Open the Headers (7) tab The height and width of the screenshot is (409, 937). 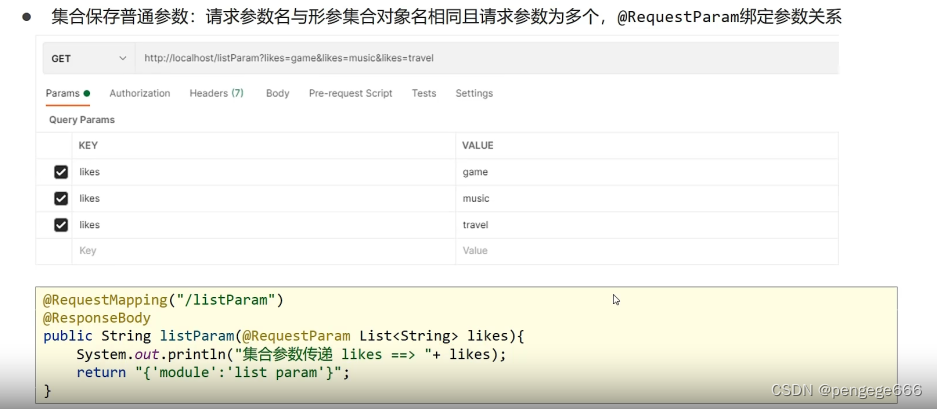216,93
